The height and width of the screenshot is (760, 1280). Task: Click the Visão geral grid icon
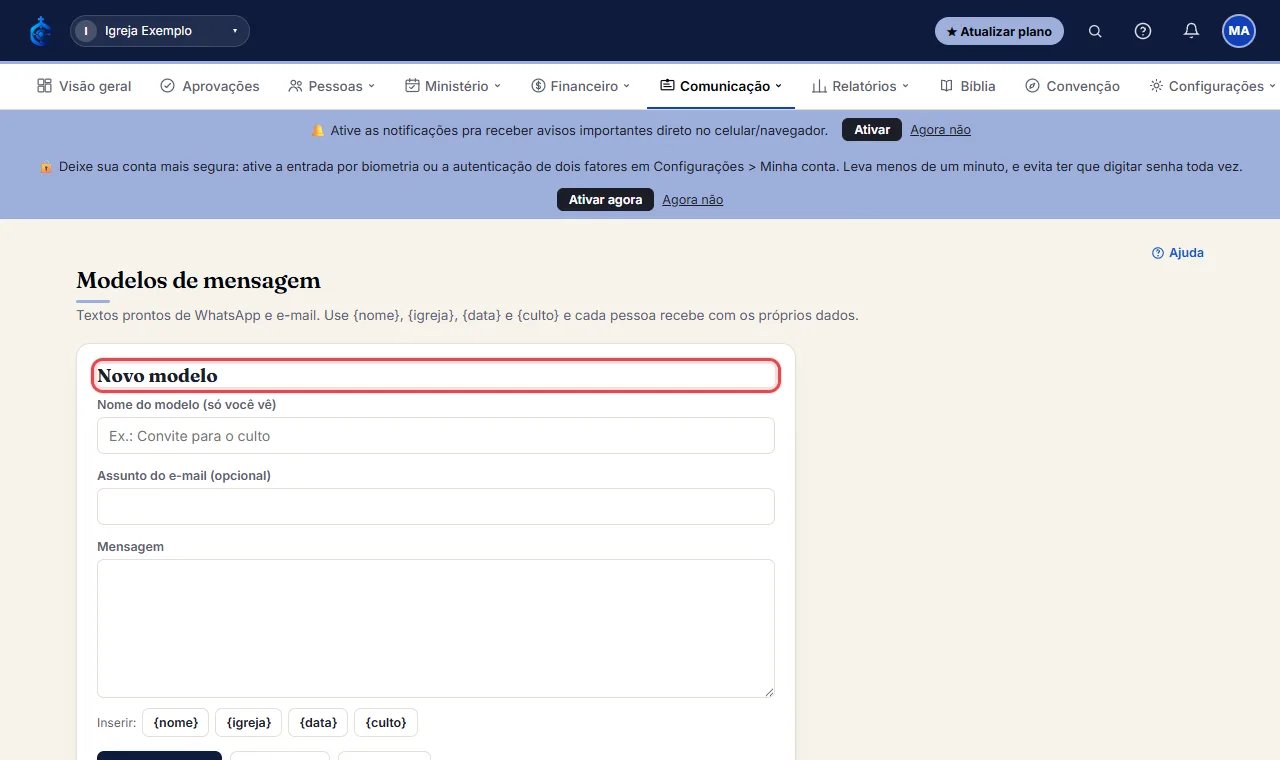click(x=44, y=86)
